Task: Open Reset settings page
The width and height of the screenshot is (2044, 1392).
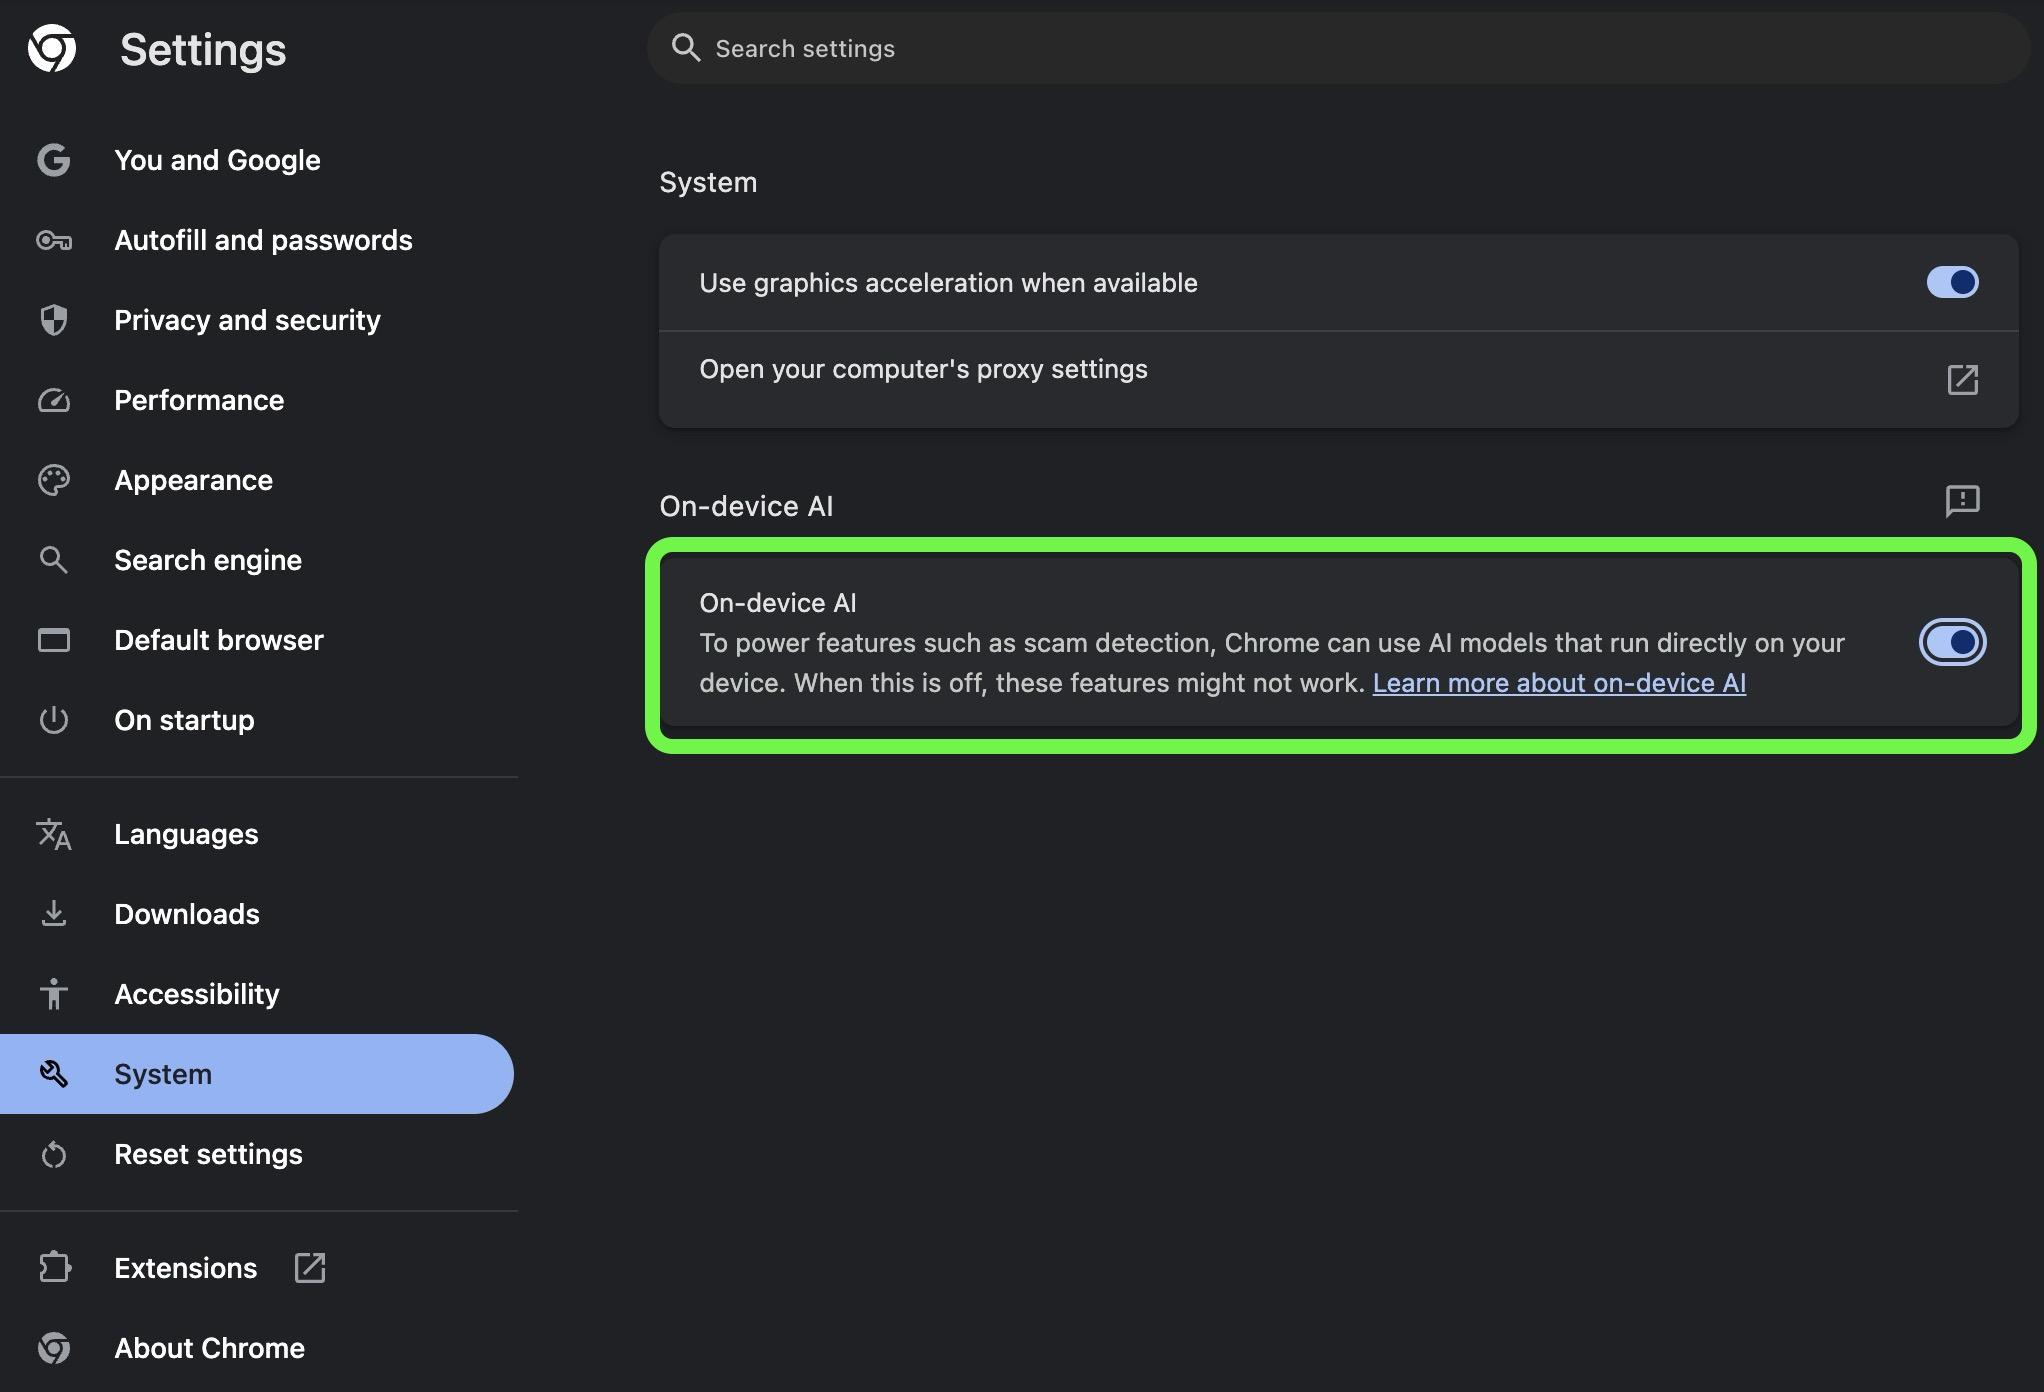Action: click(x=257, y=1154)
